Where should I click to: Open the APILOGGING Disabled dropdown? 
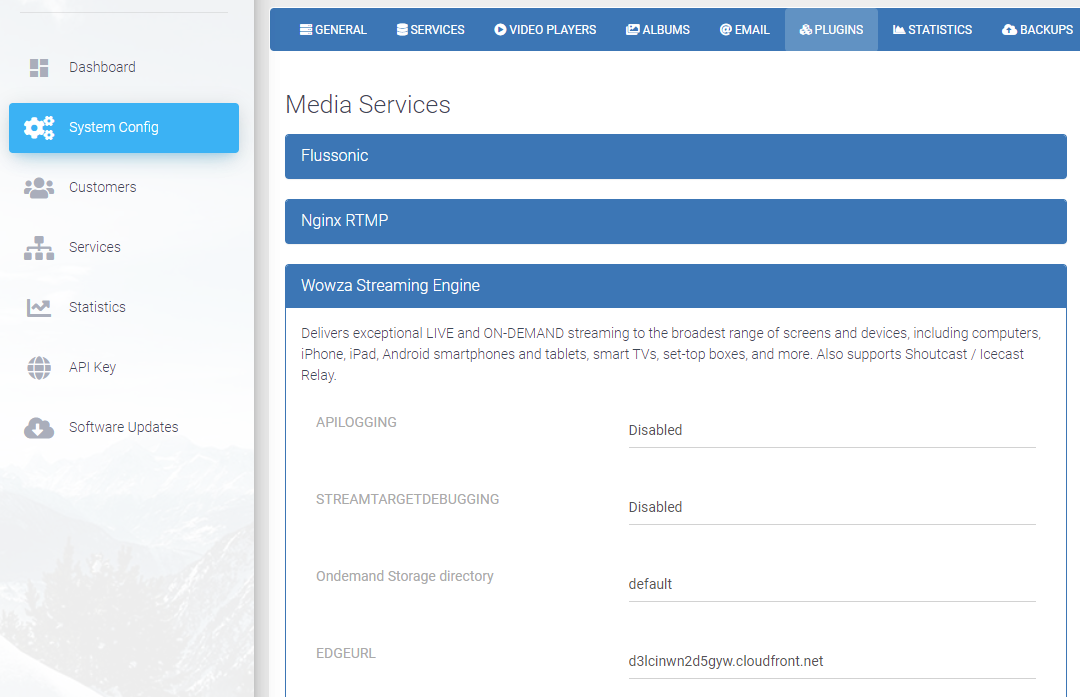pyautogui.click(x=832, y=430)
